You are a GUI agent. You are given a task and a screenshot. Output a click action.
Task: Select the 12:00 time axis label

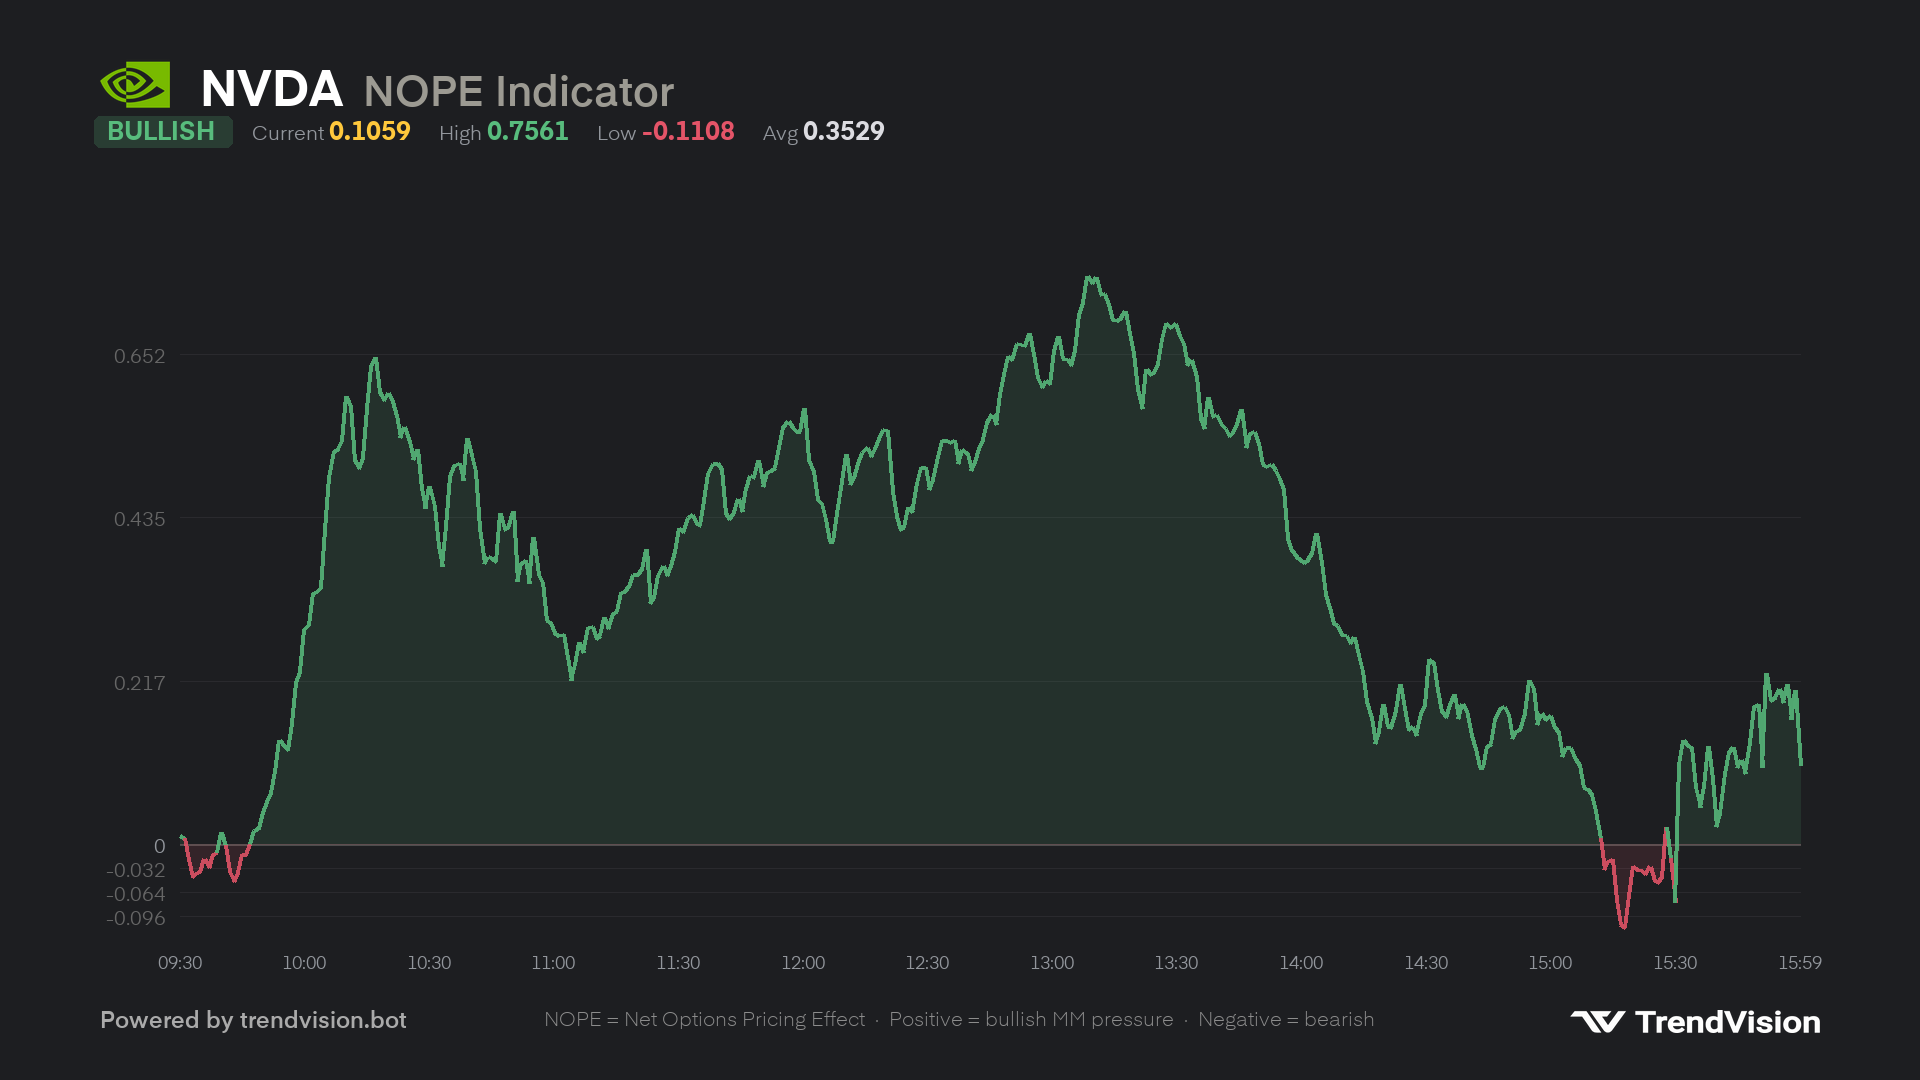[803, 963]
